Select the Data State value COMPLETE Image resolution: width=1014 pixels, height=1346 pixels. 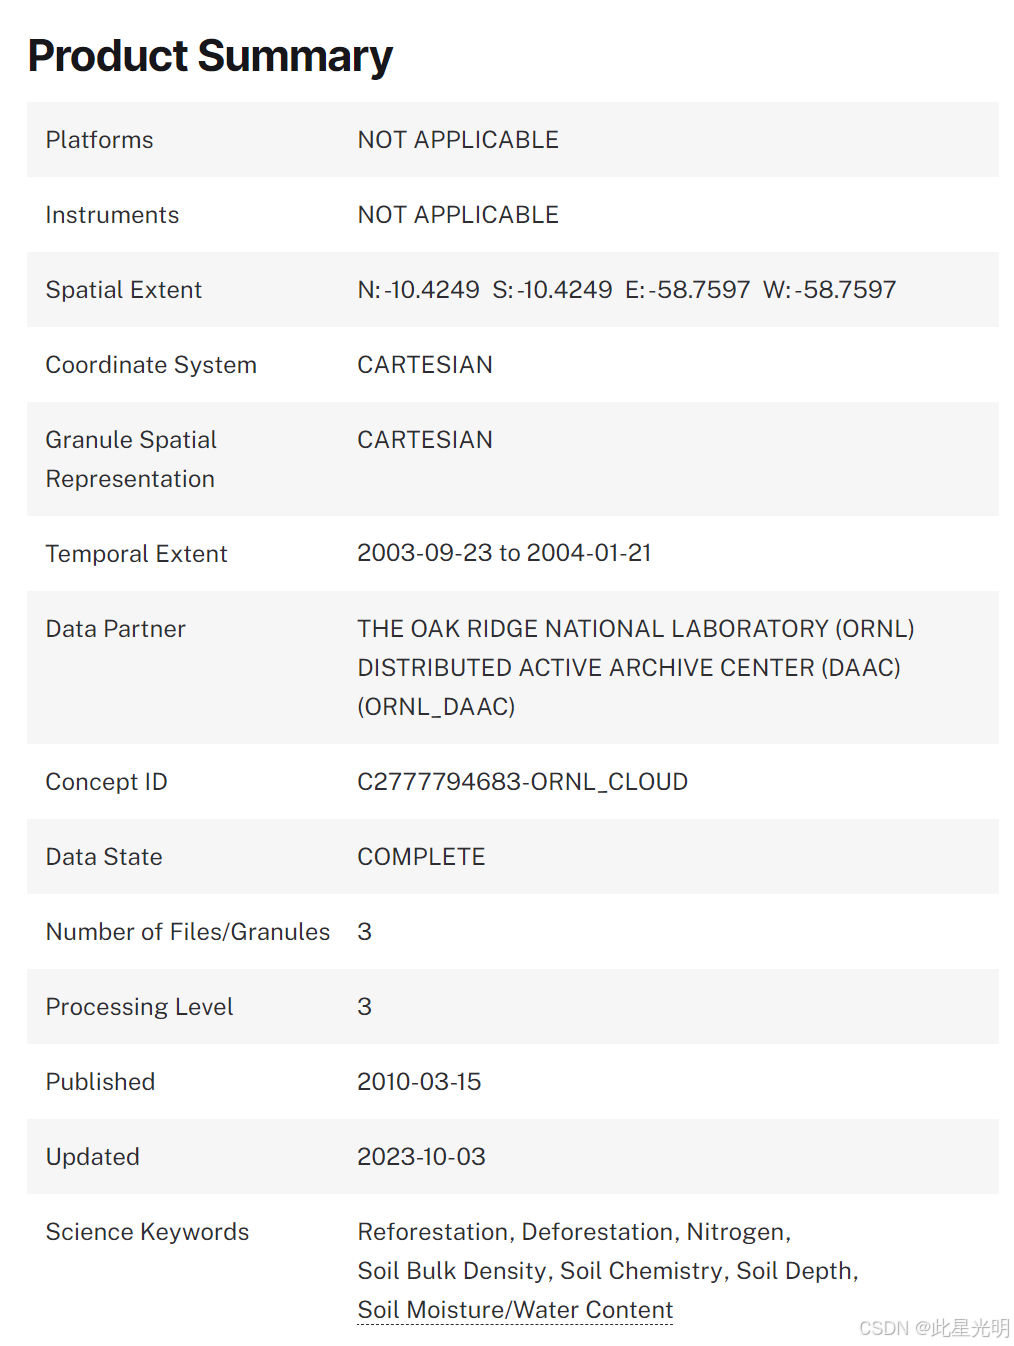(x=421, y=857)
